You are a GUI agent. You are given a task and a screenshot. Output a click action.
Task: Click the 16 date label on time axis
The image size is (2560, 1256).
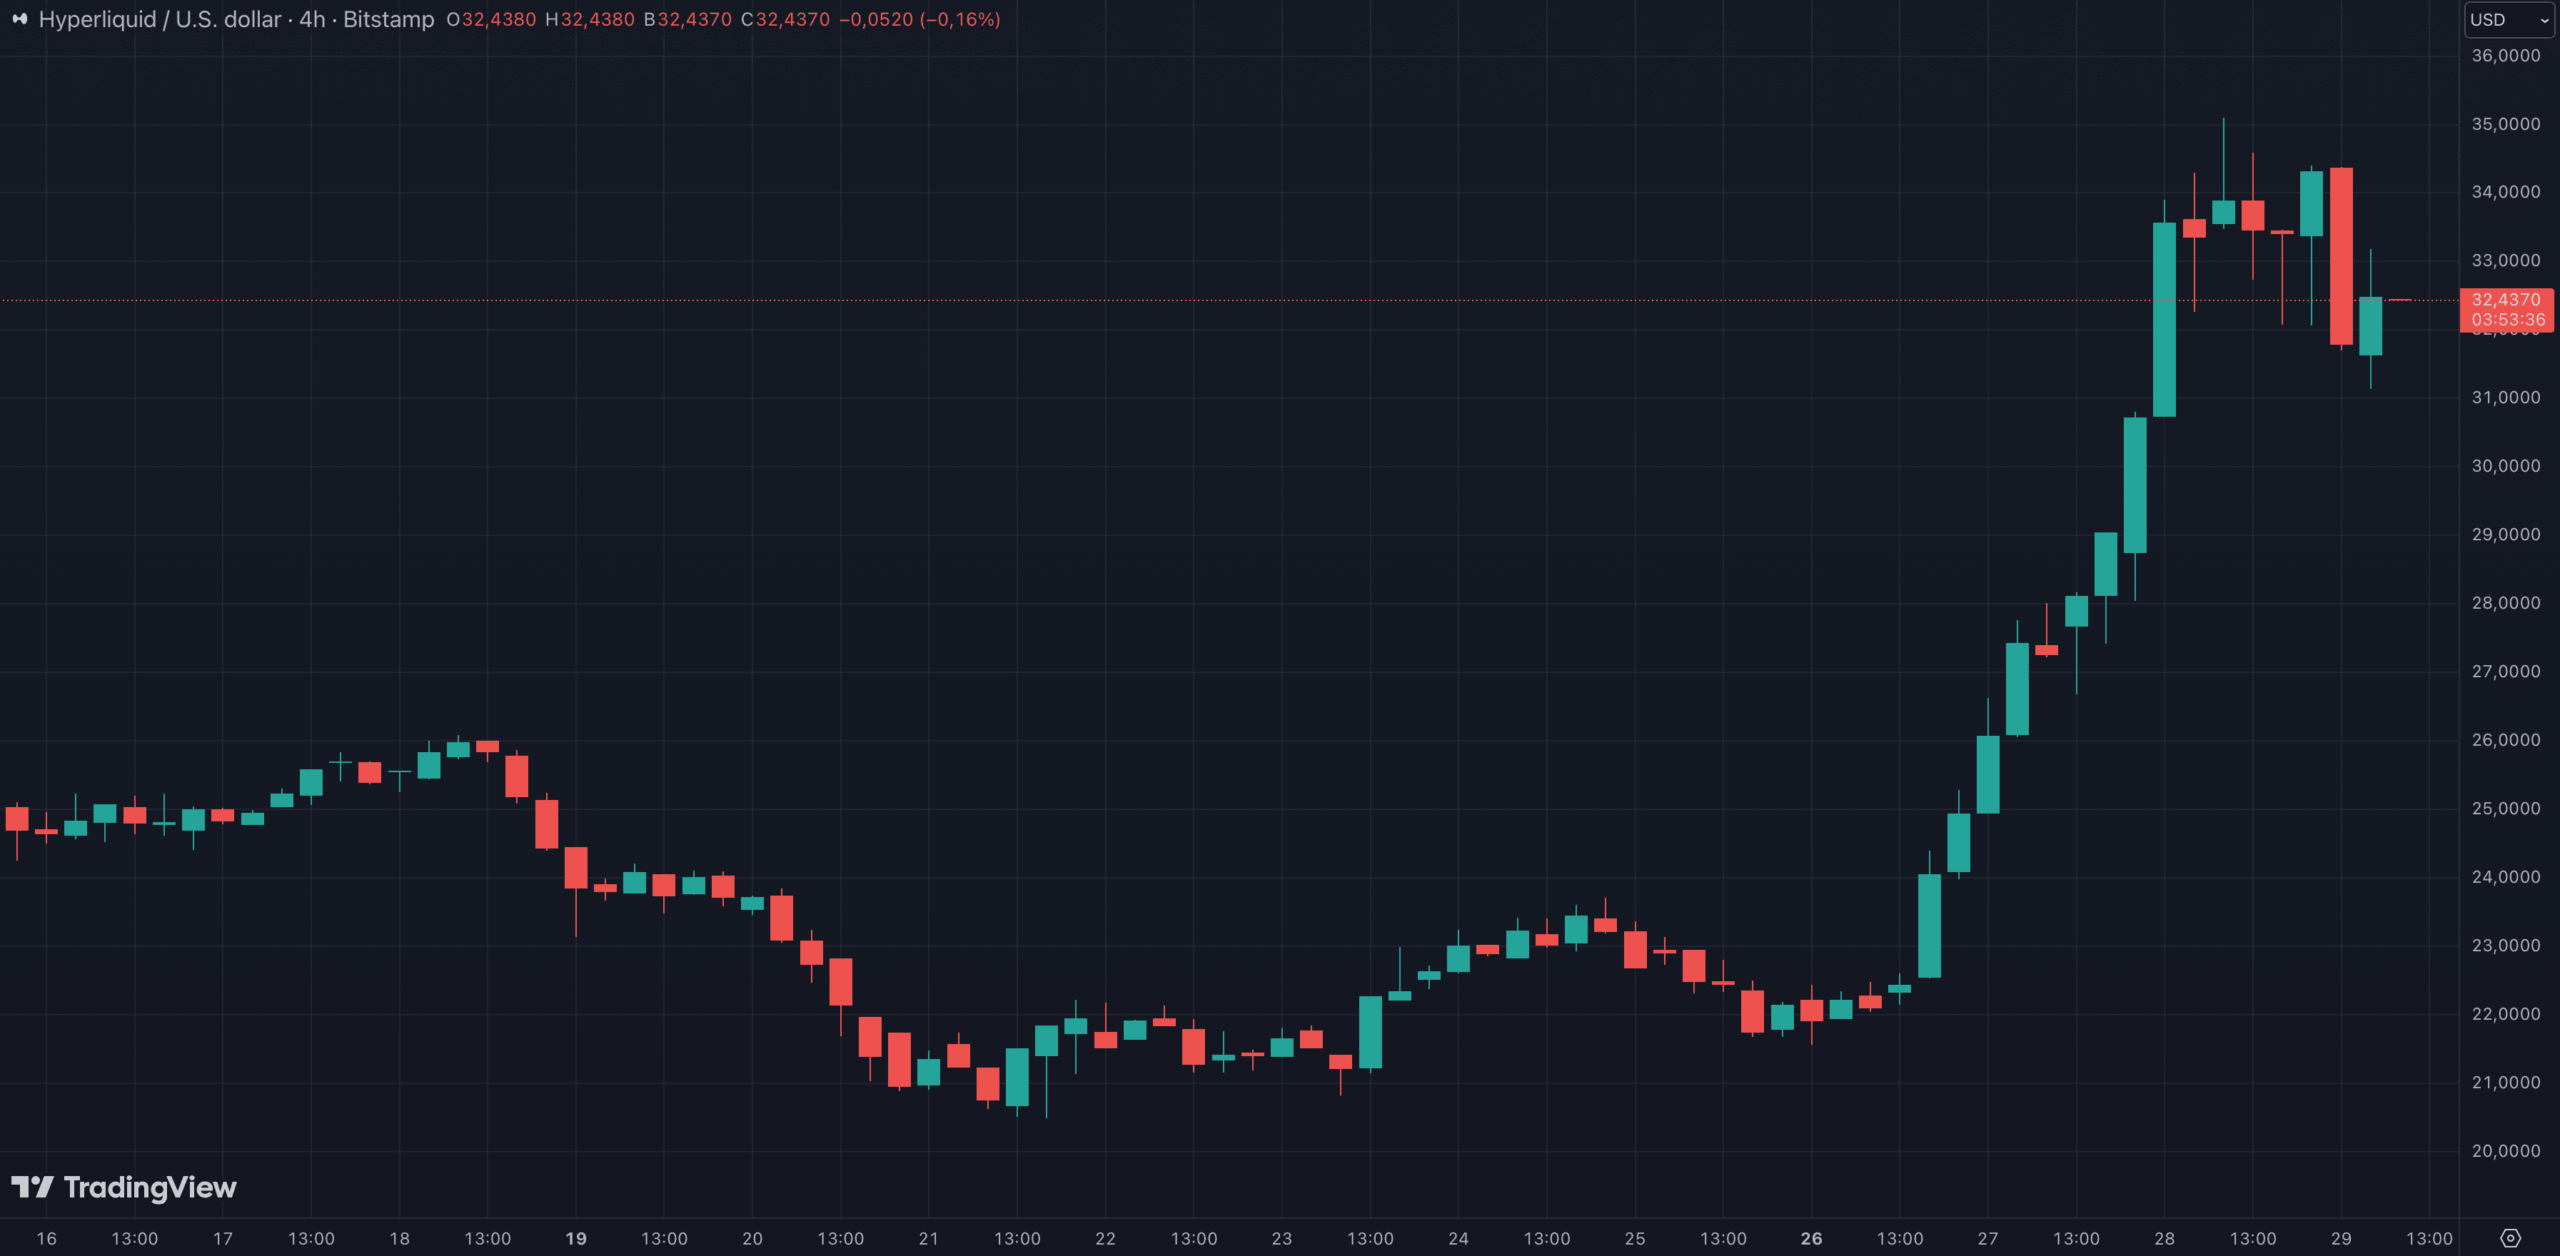[46, 1238]
